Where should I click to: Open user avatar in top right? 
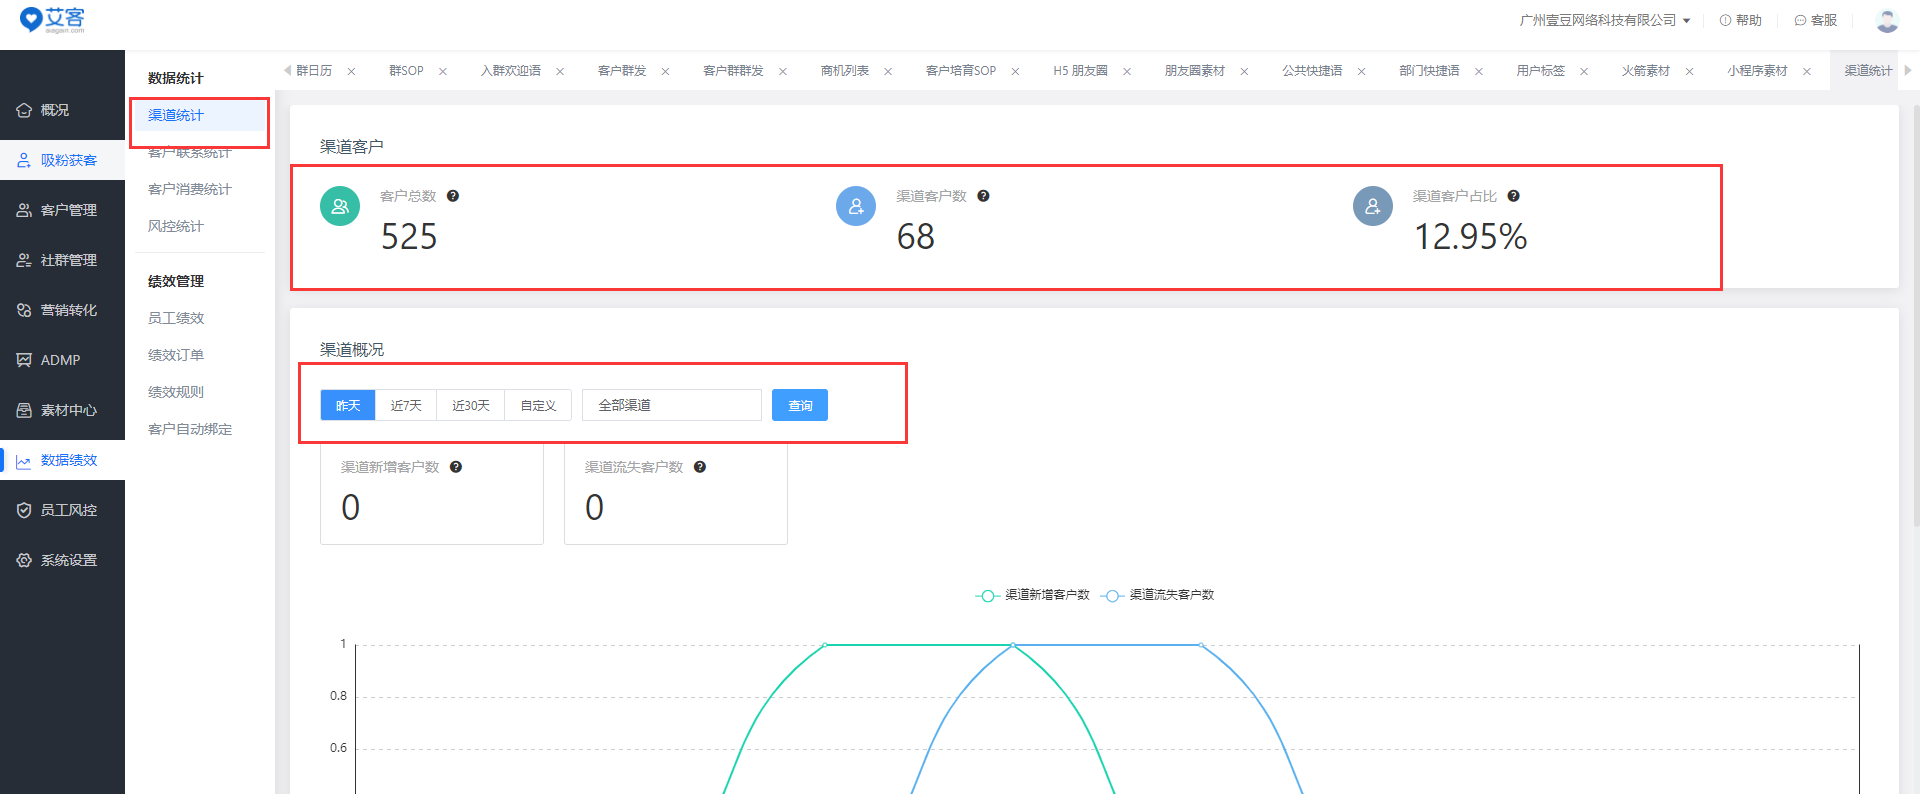click(x=1886, y=20)
